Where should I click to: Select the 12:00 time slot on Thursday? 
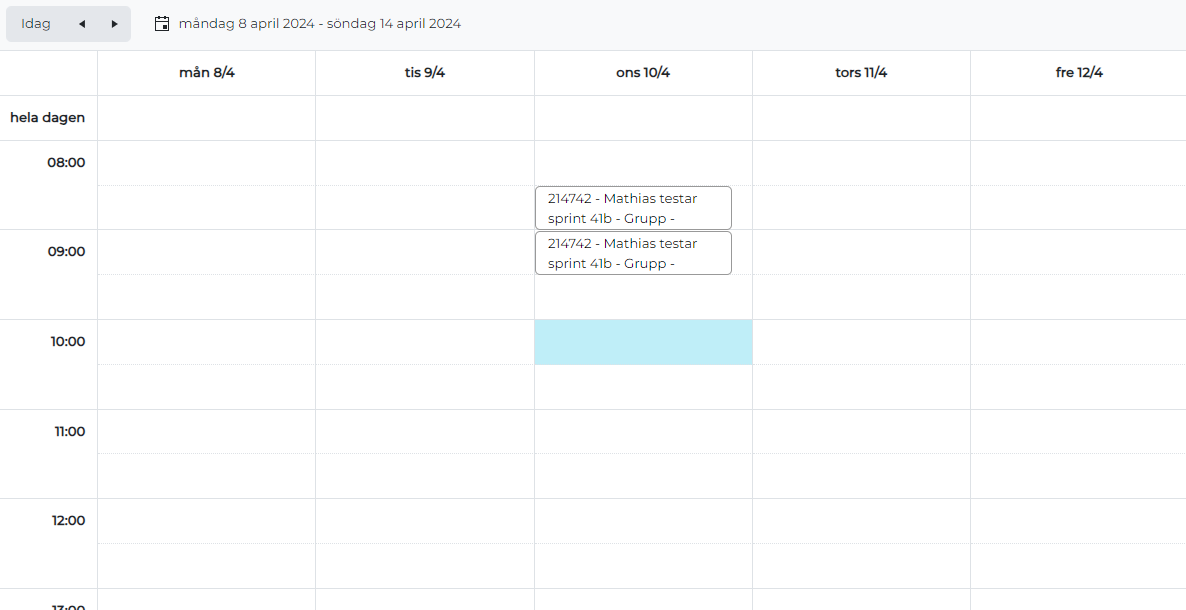point(861,521)
